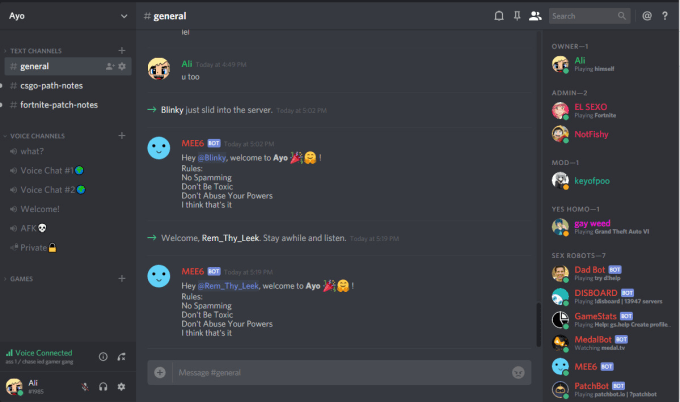680x402 pixels.
Task: Toggle deafen headphones icon
Action: [x=103, y=386]
